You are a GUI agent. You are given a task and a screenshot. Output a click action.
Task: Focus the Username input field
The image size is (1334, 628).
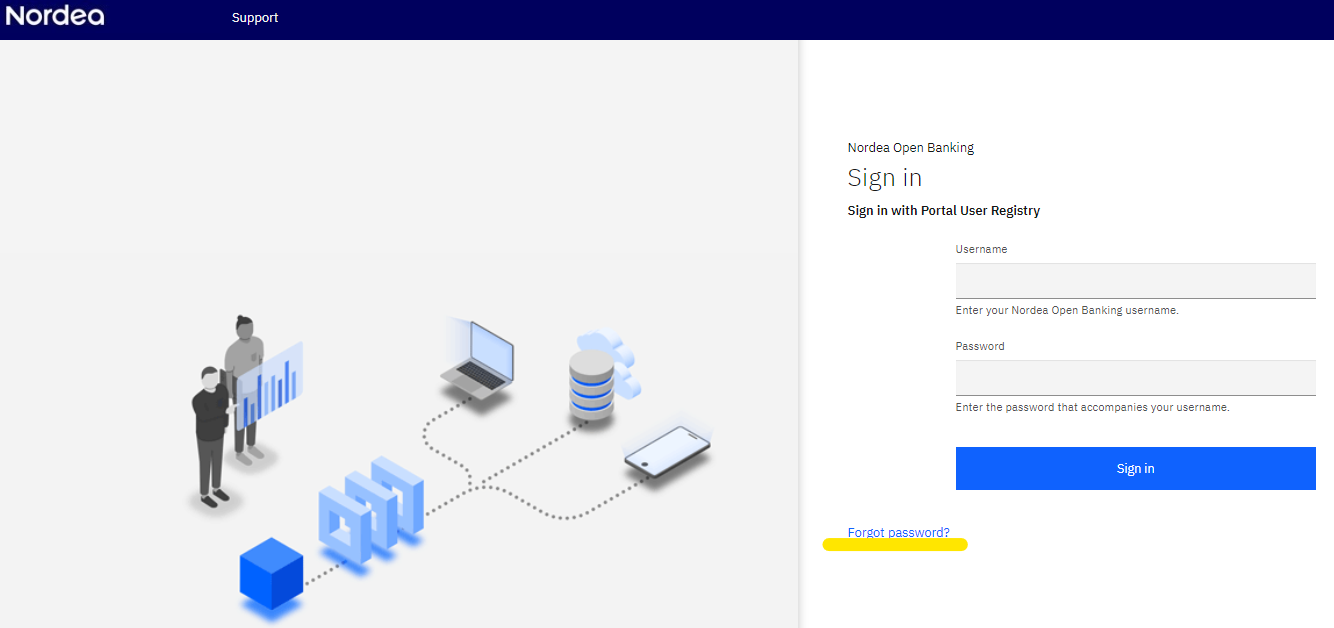coord(1135,280)
